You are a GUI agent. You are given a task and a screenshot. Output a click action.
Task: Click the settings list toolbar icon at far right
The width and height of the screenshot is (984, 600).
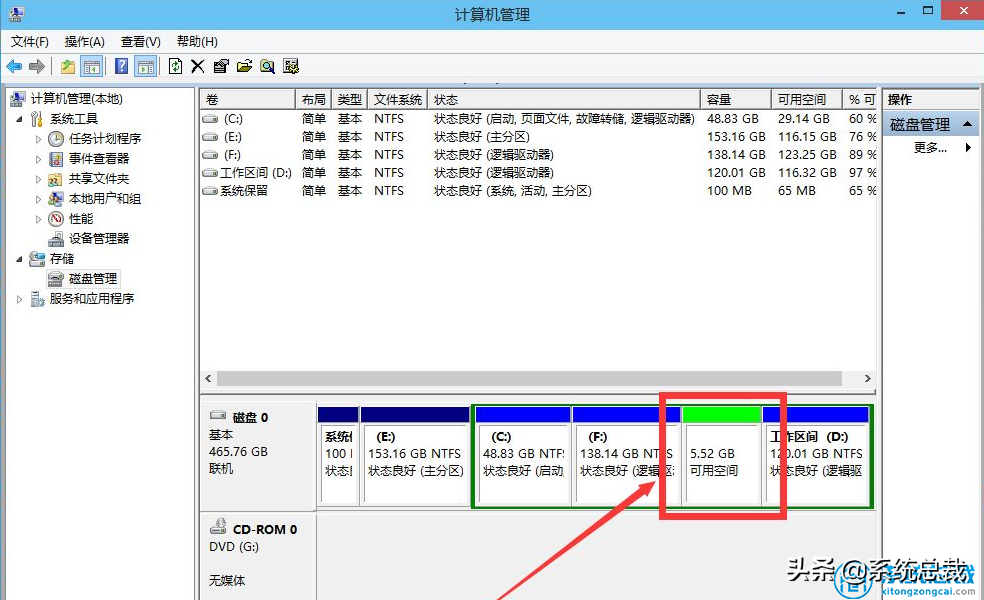coord(291,66)
